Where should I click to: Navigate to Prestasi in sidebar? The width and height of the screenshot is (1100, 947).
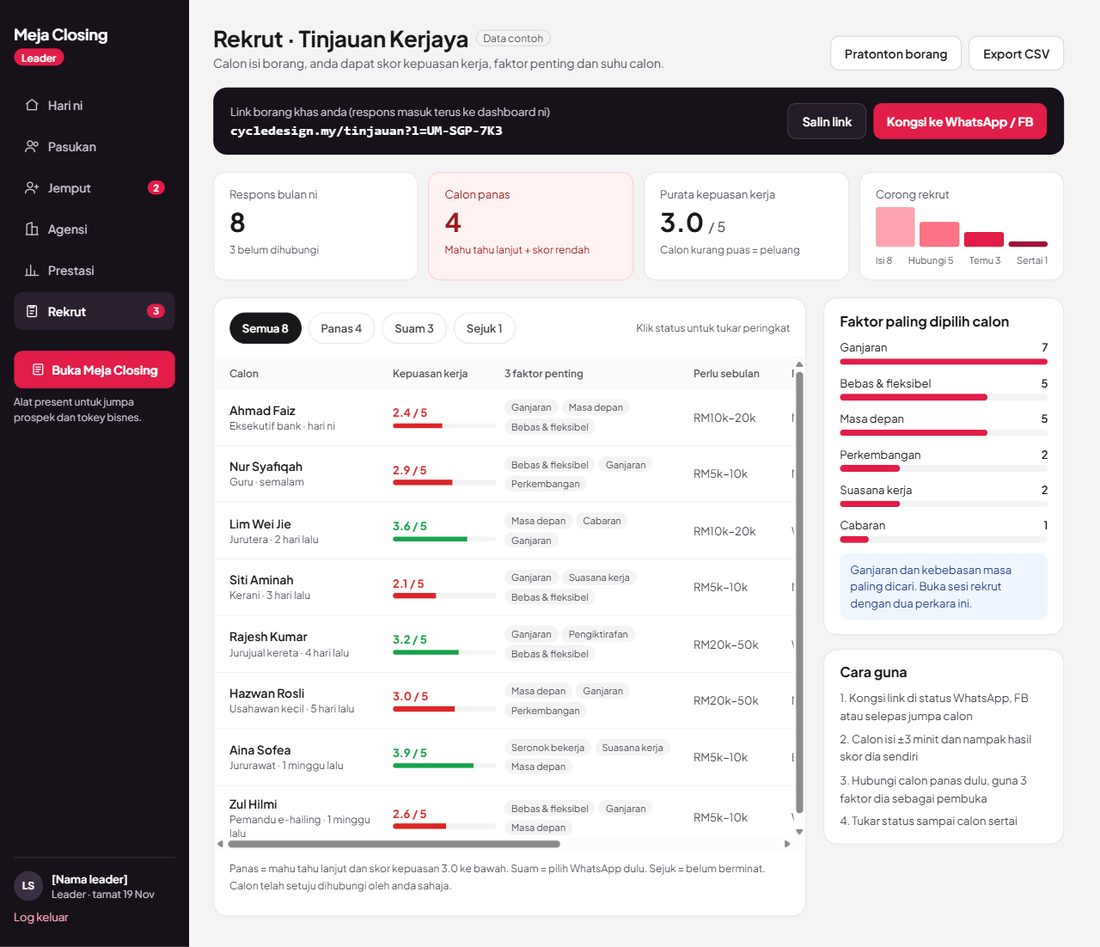click(x=94, y=271)
